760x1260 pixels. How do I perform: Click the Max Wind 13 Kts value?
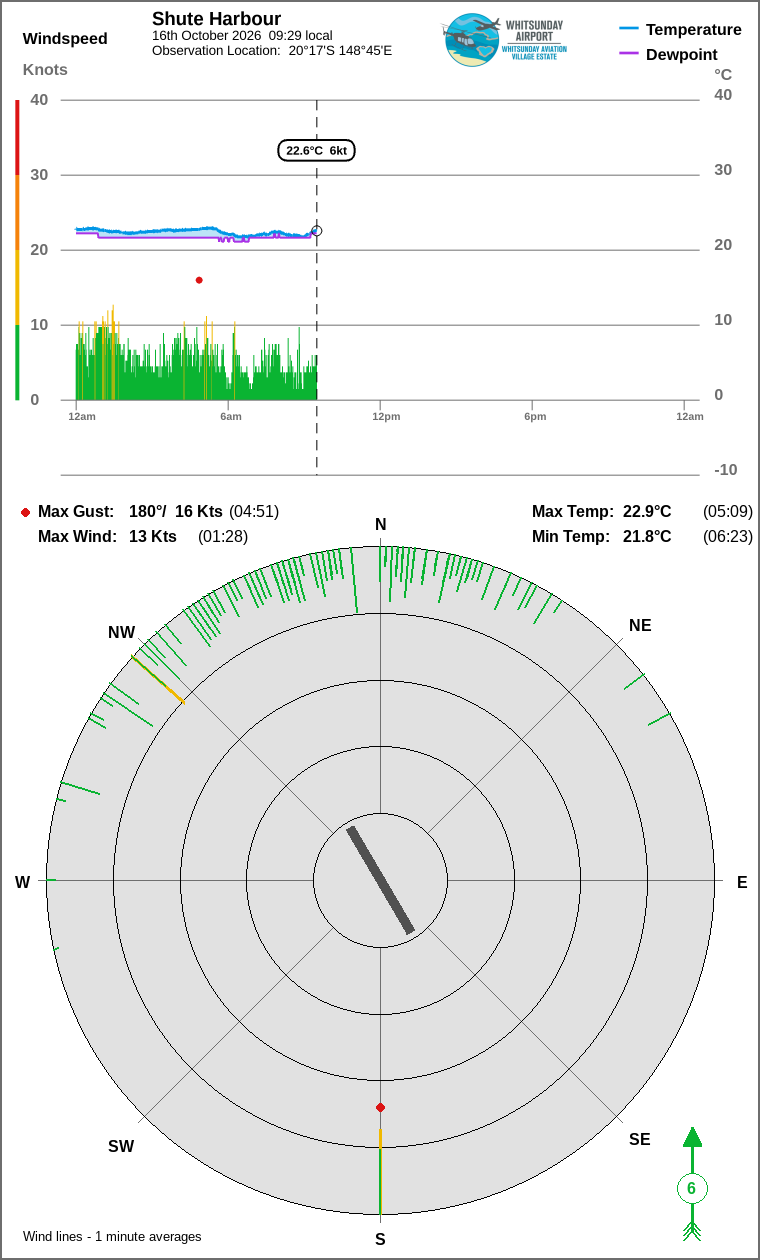153,537
